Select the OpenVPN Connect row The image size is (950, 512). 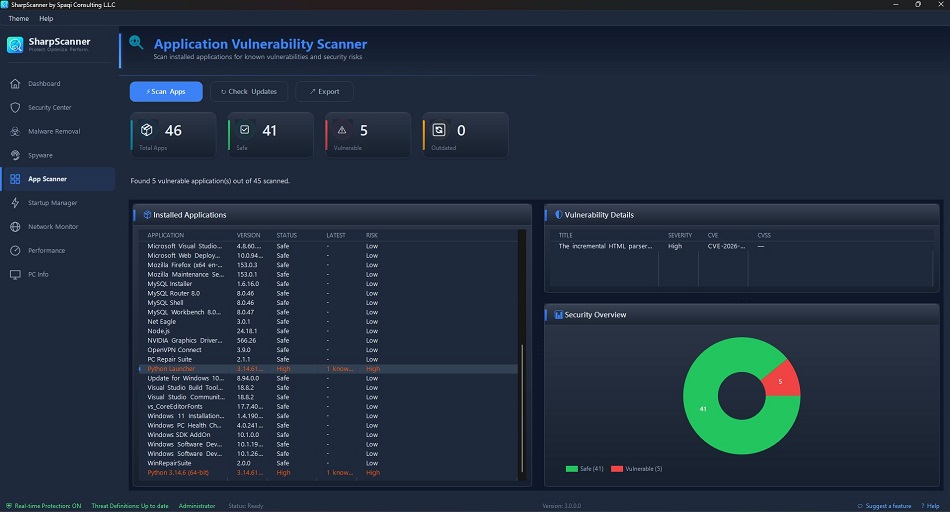328,350
